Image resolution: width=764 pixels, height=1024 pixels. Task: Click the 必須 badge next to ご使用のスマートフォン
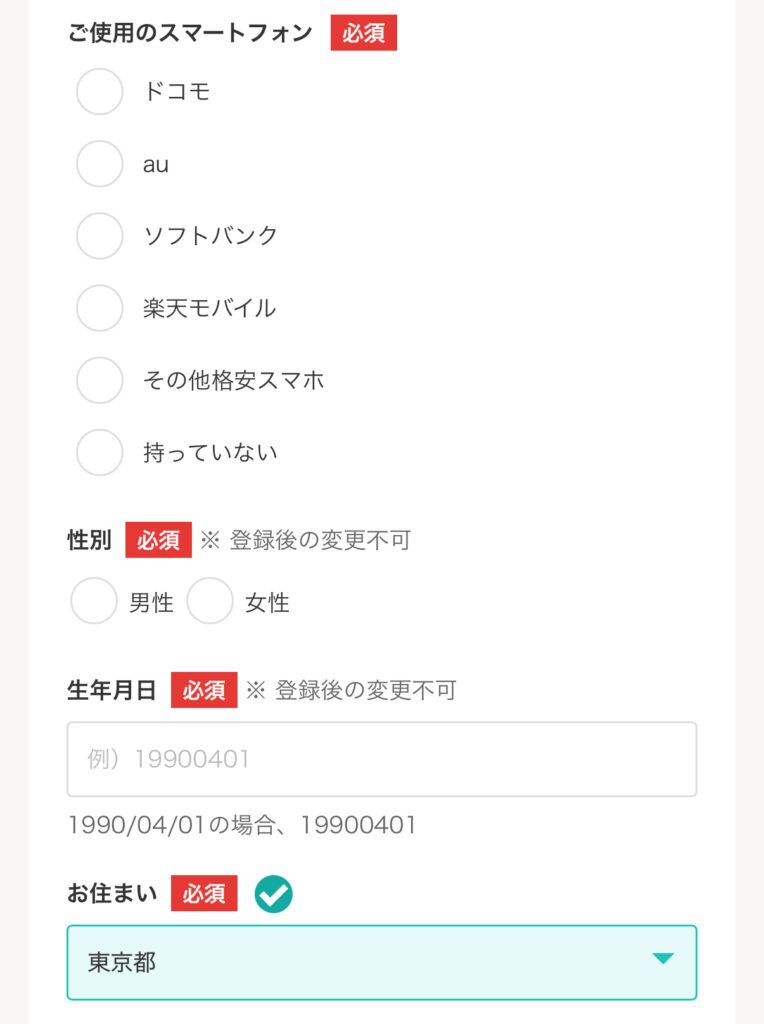point(364,33)
